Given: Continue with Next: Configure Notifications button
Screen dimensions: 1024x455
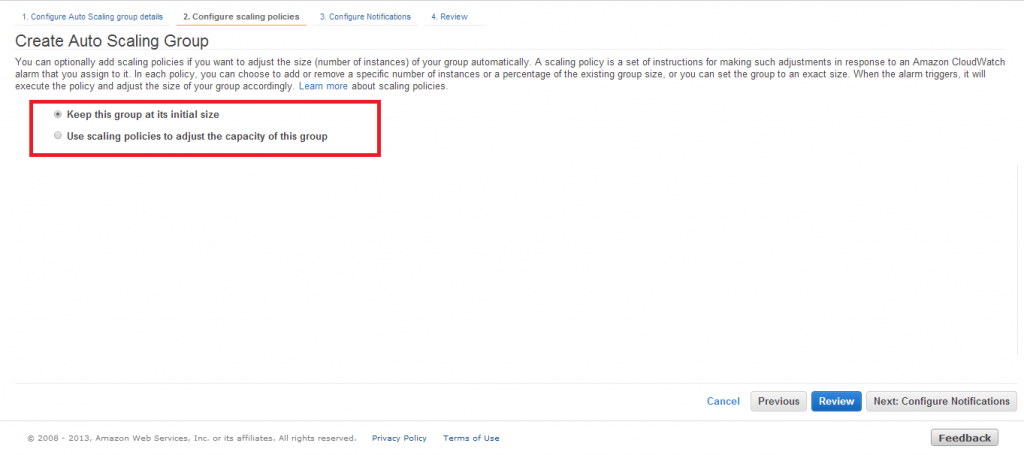Looking at the screenshot, I should click(x=941, y=401).
